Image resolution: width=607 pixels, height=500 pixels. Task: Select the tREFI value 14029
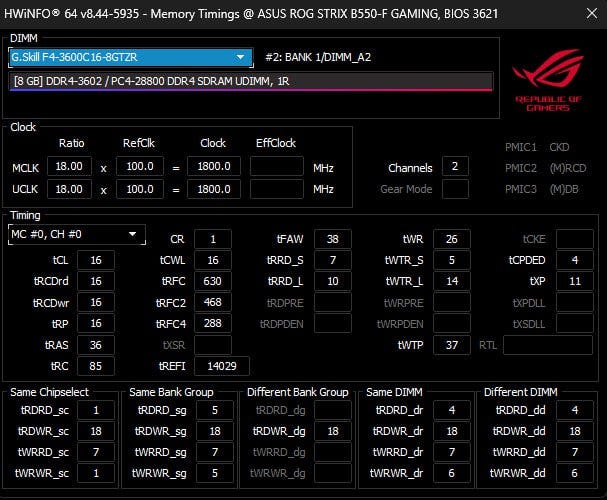click(222, 366)
